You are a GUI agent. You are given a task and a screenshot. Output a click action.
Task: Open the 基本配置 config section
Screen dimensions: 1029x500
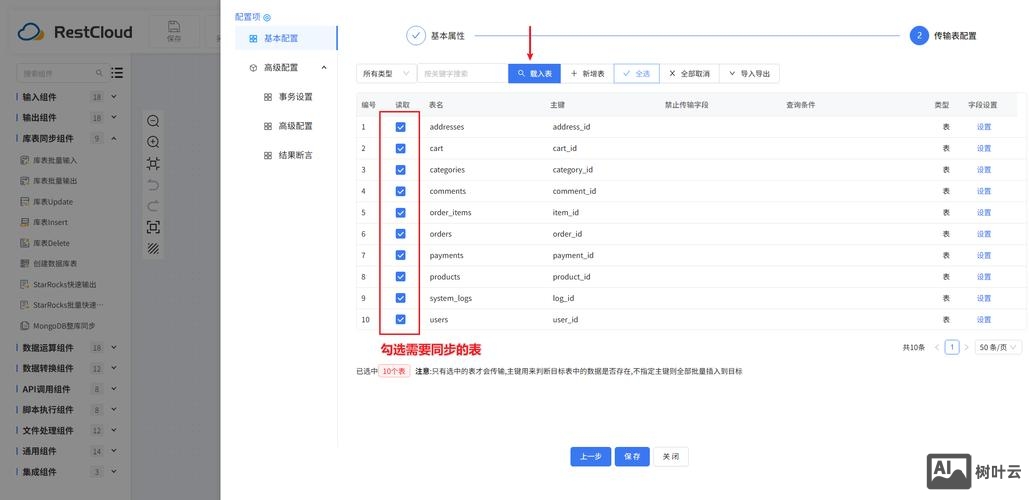coord(286,38)
